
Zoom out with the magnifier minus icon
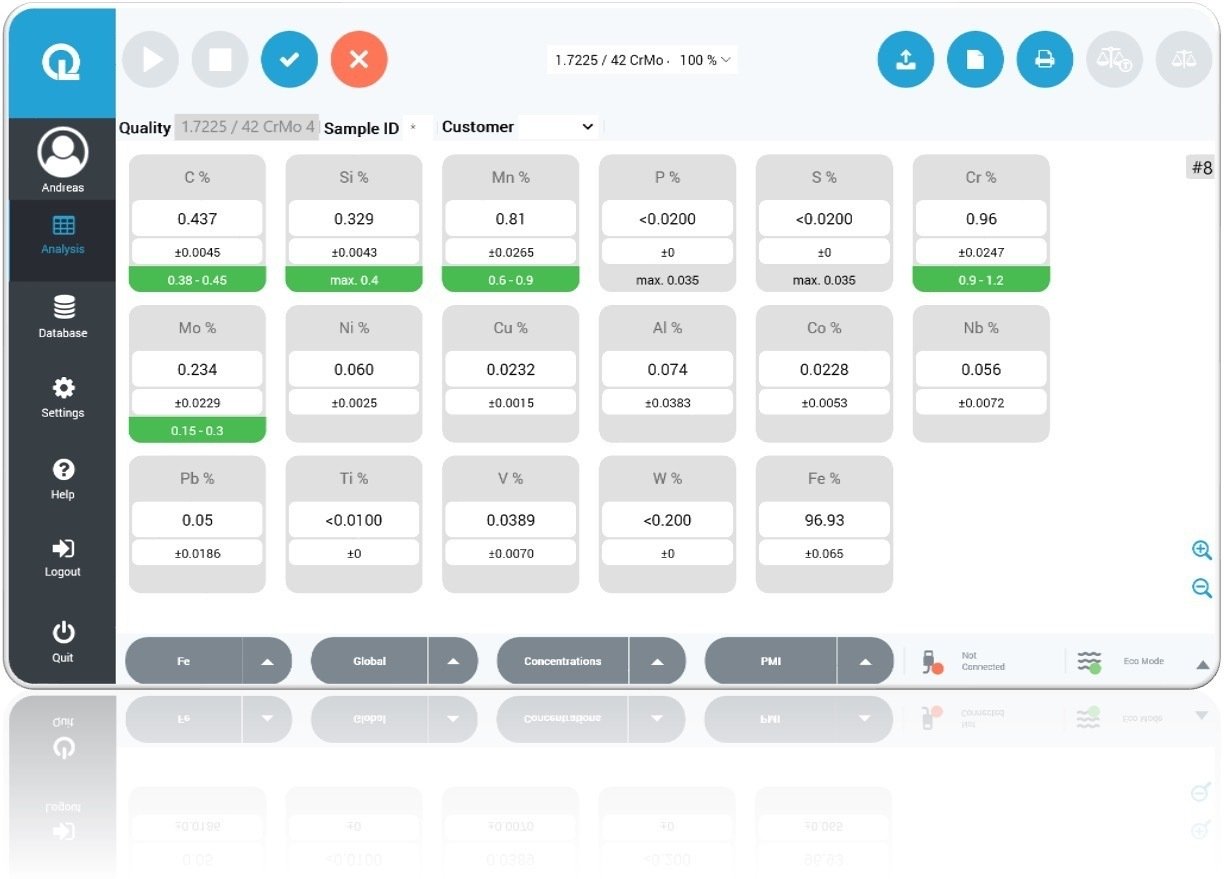pos(1202,588)
